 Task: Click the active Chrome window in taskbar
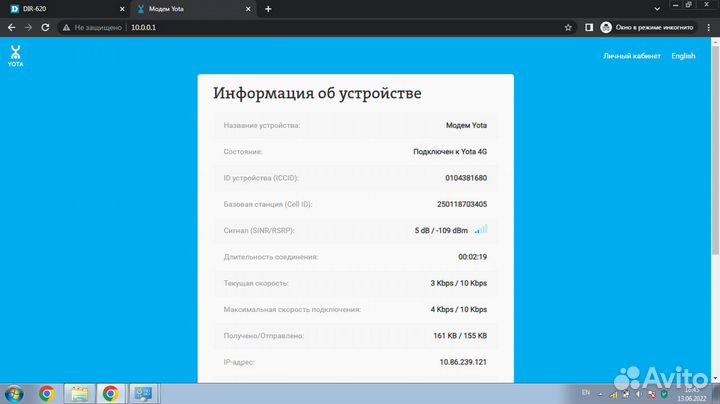[x=111, y=394]
